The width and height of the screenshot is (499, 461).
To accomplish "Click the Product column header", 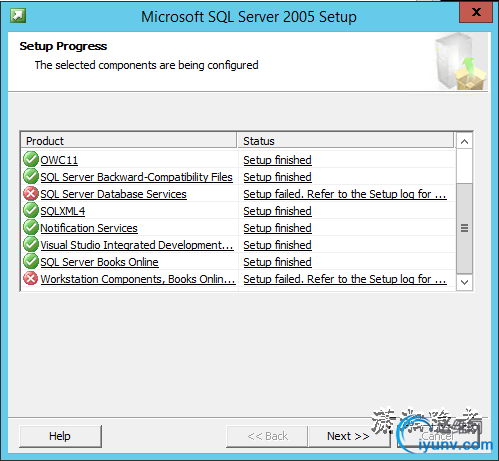I will (x=129, y=141).
